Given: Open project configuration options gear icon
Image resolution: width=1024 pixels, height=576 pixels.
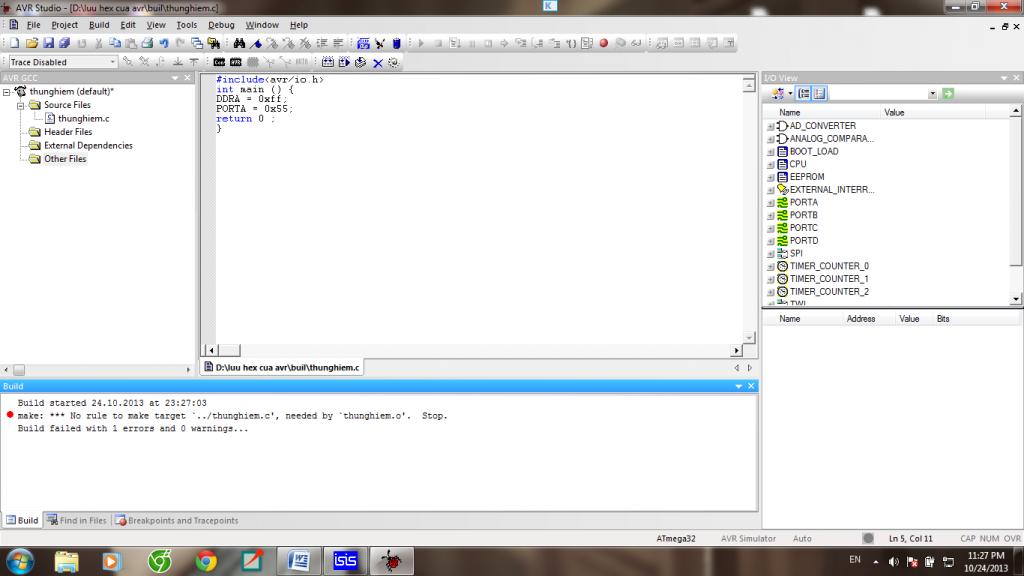Looking at the screenshot, I should click(393, 62).
